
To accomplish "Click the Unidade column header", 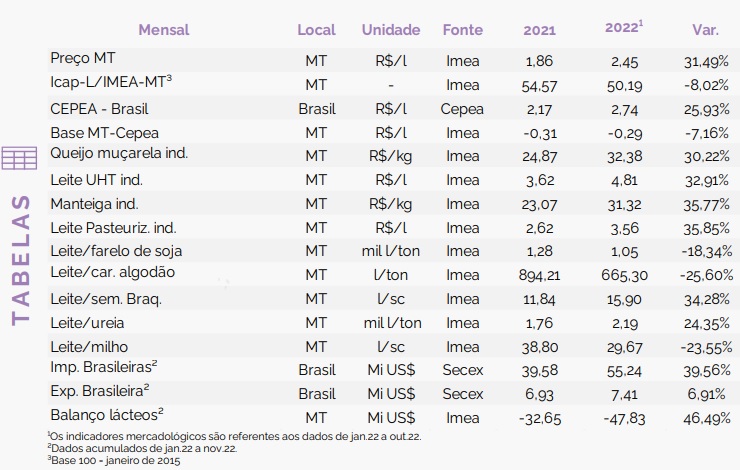I will click(391, 30).
